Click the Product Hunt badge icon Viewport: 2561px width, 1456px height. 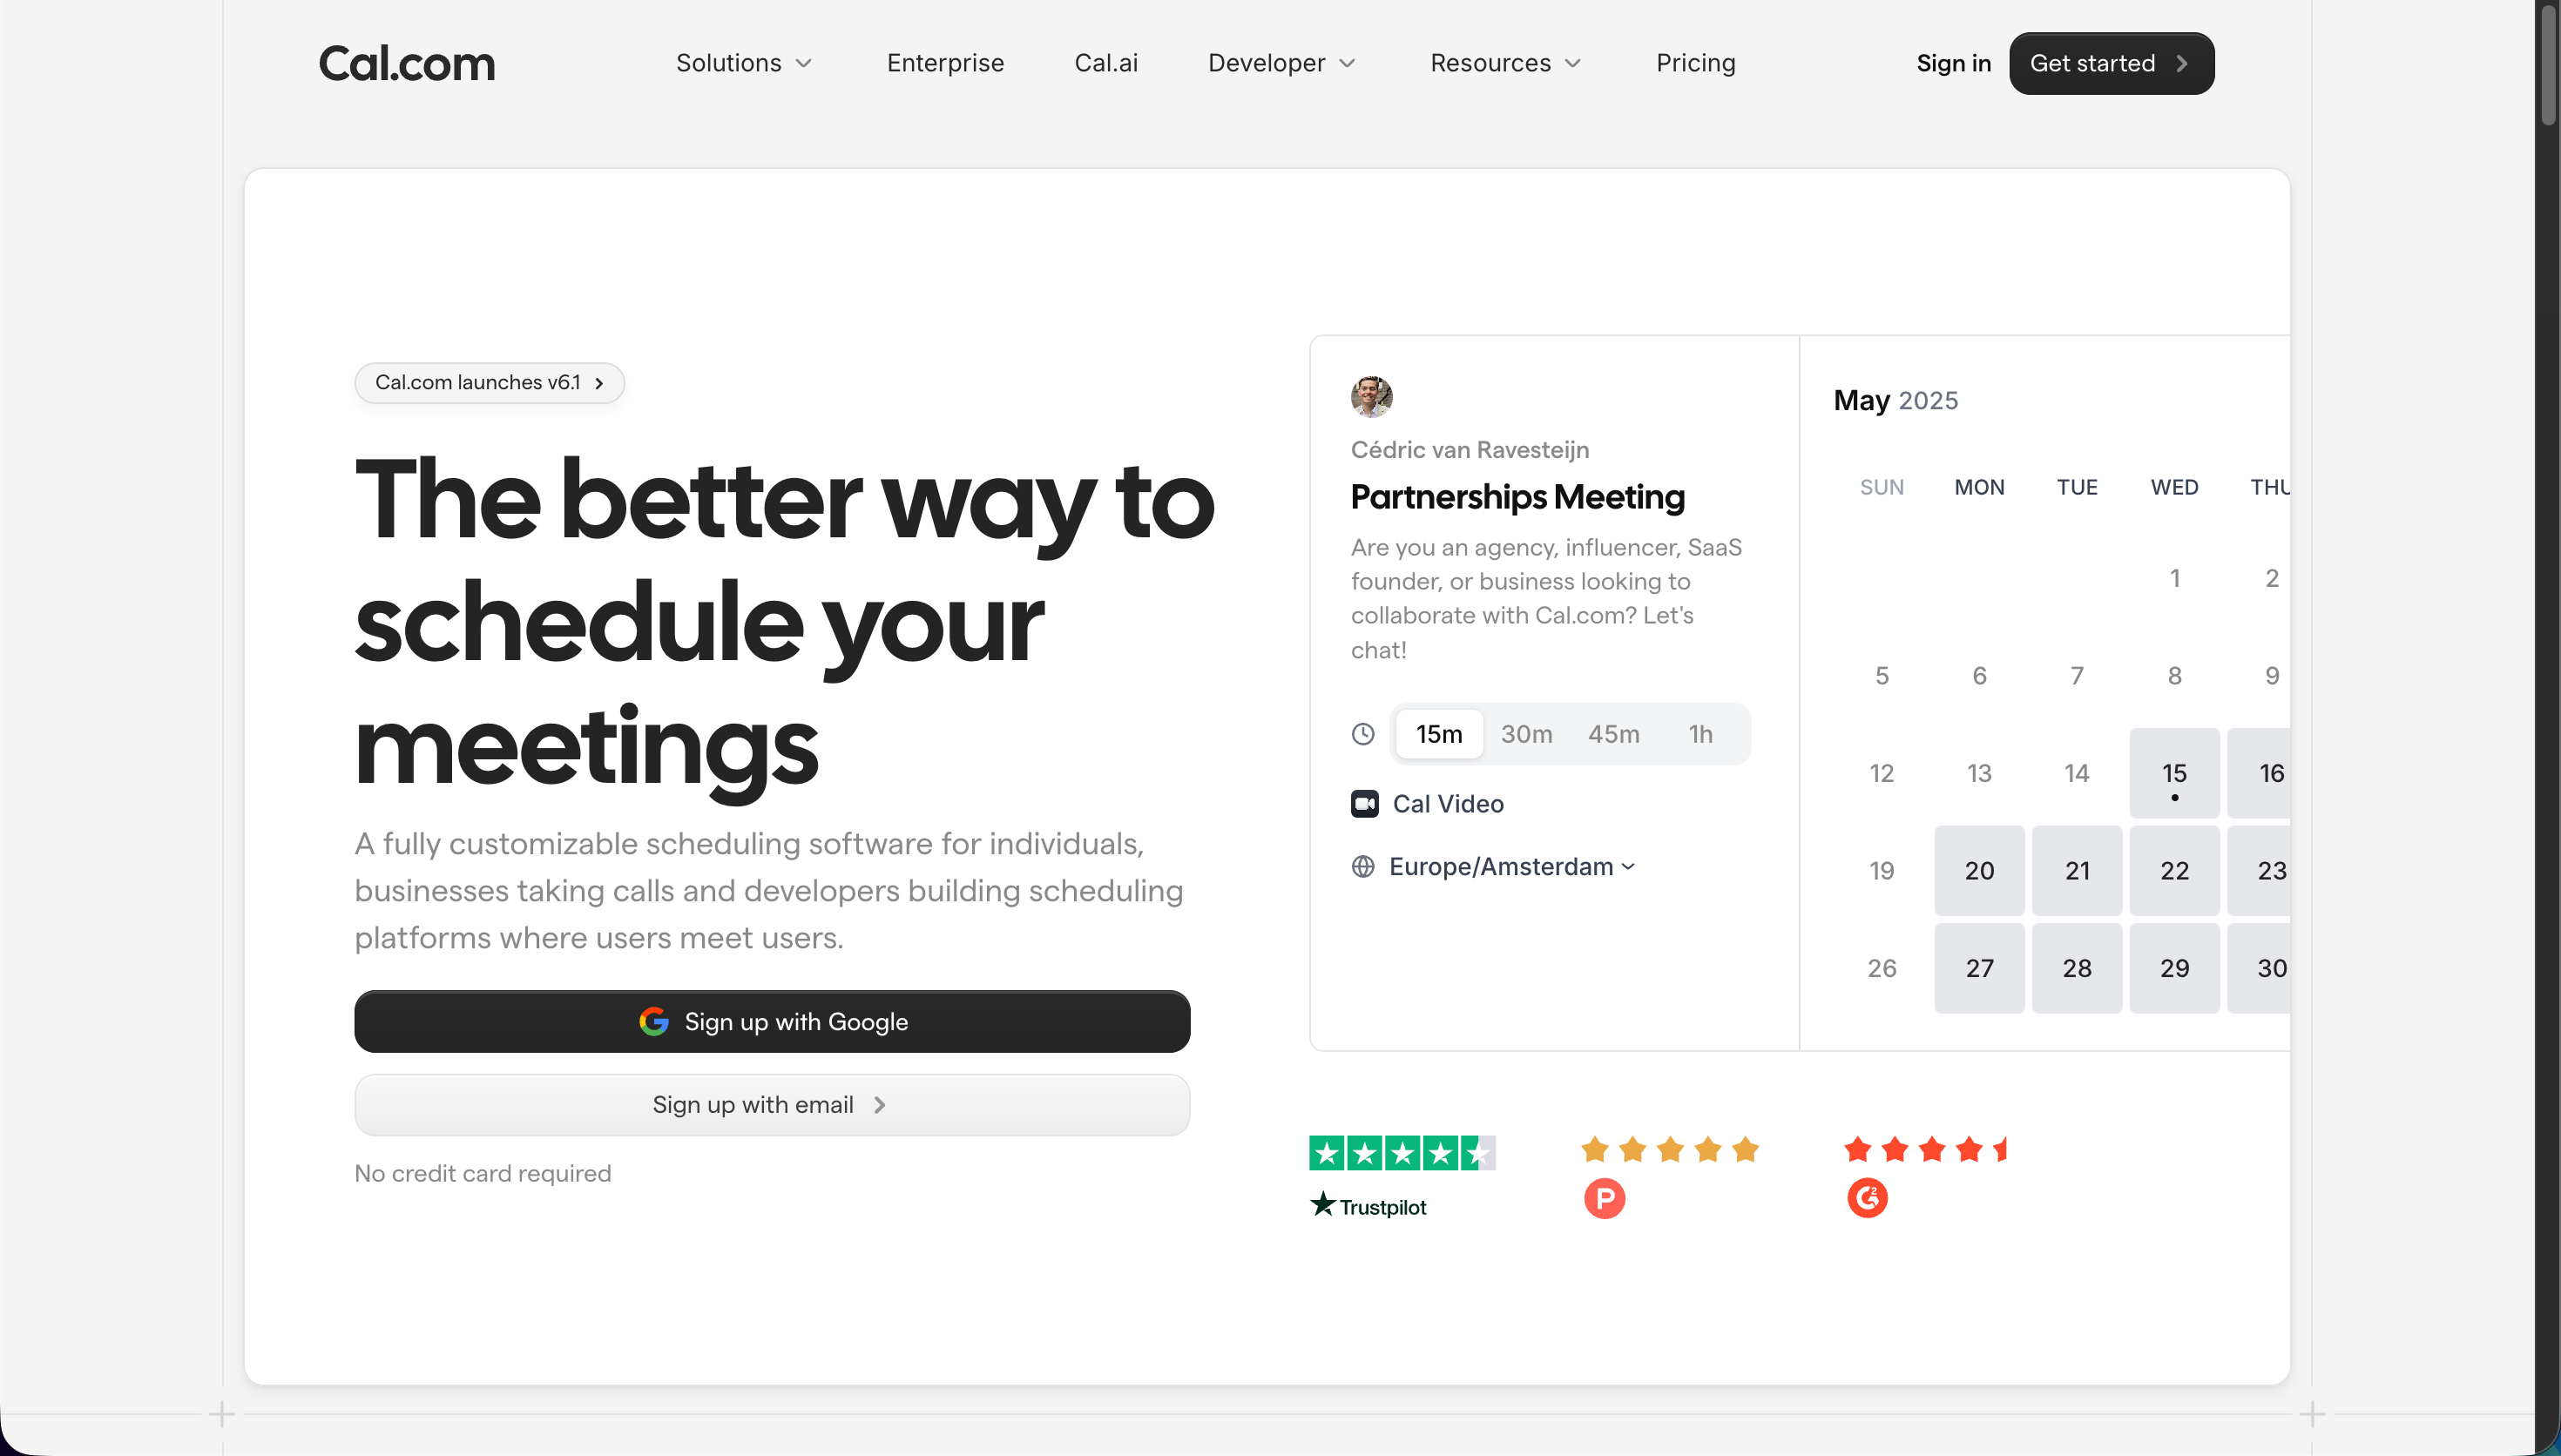[x=1604, y=1198]
